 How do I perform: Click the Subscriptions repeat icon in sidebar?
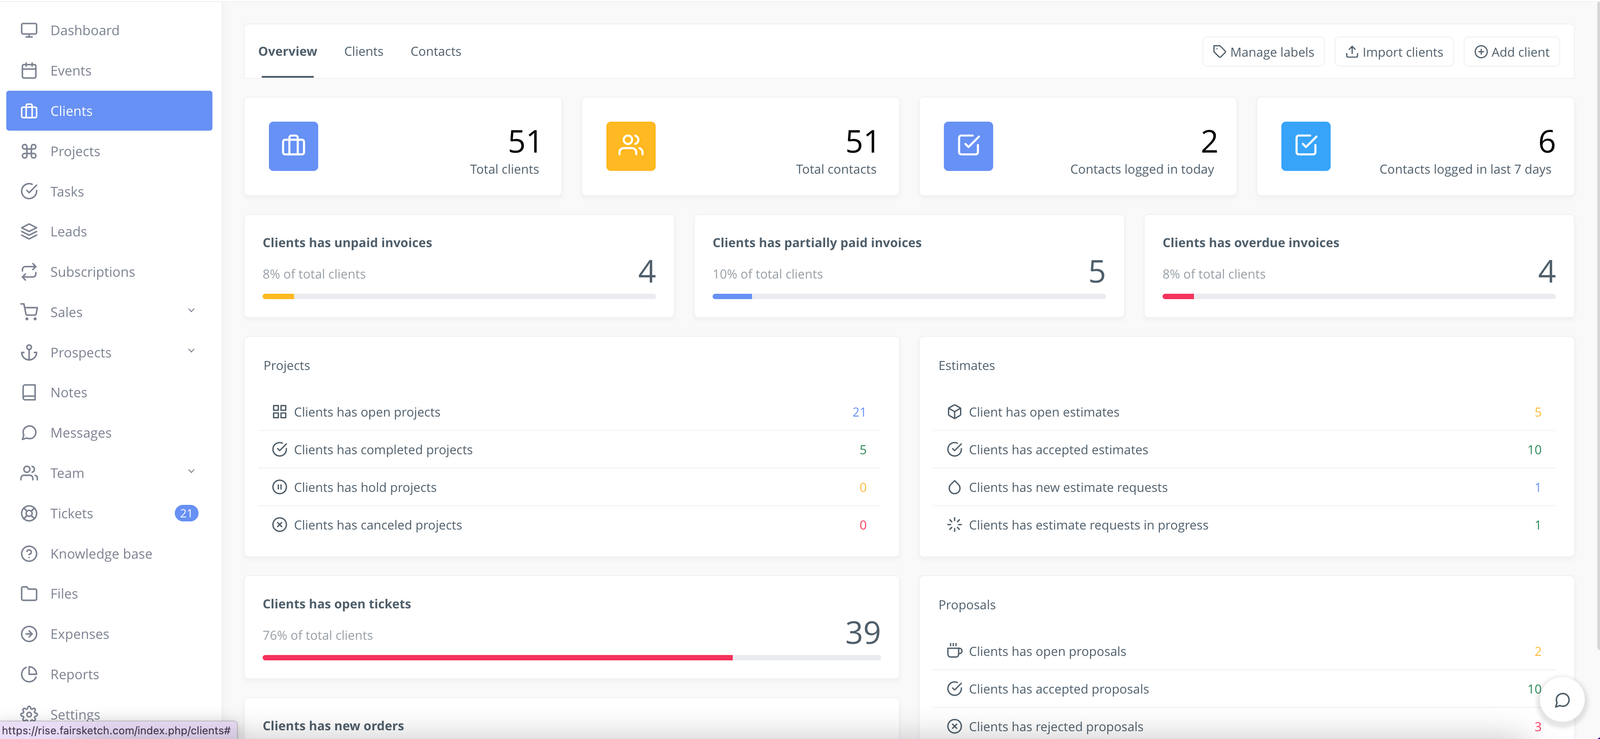(29, 272)
